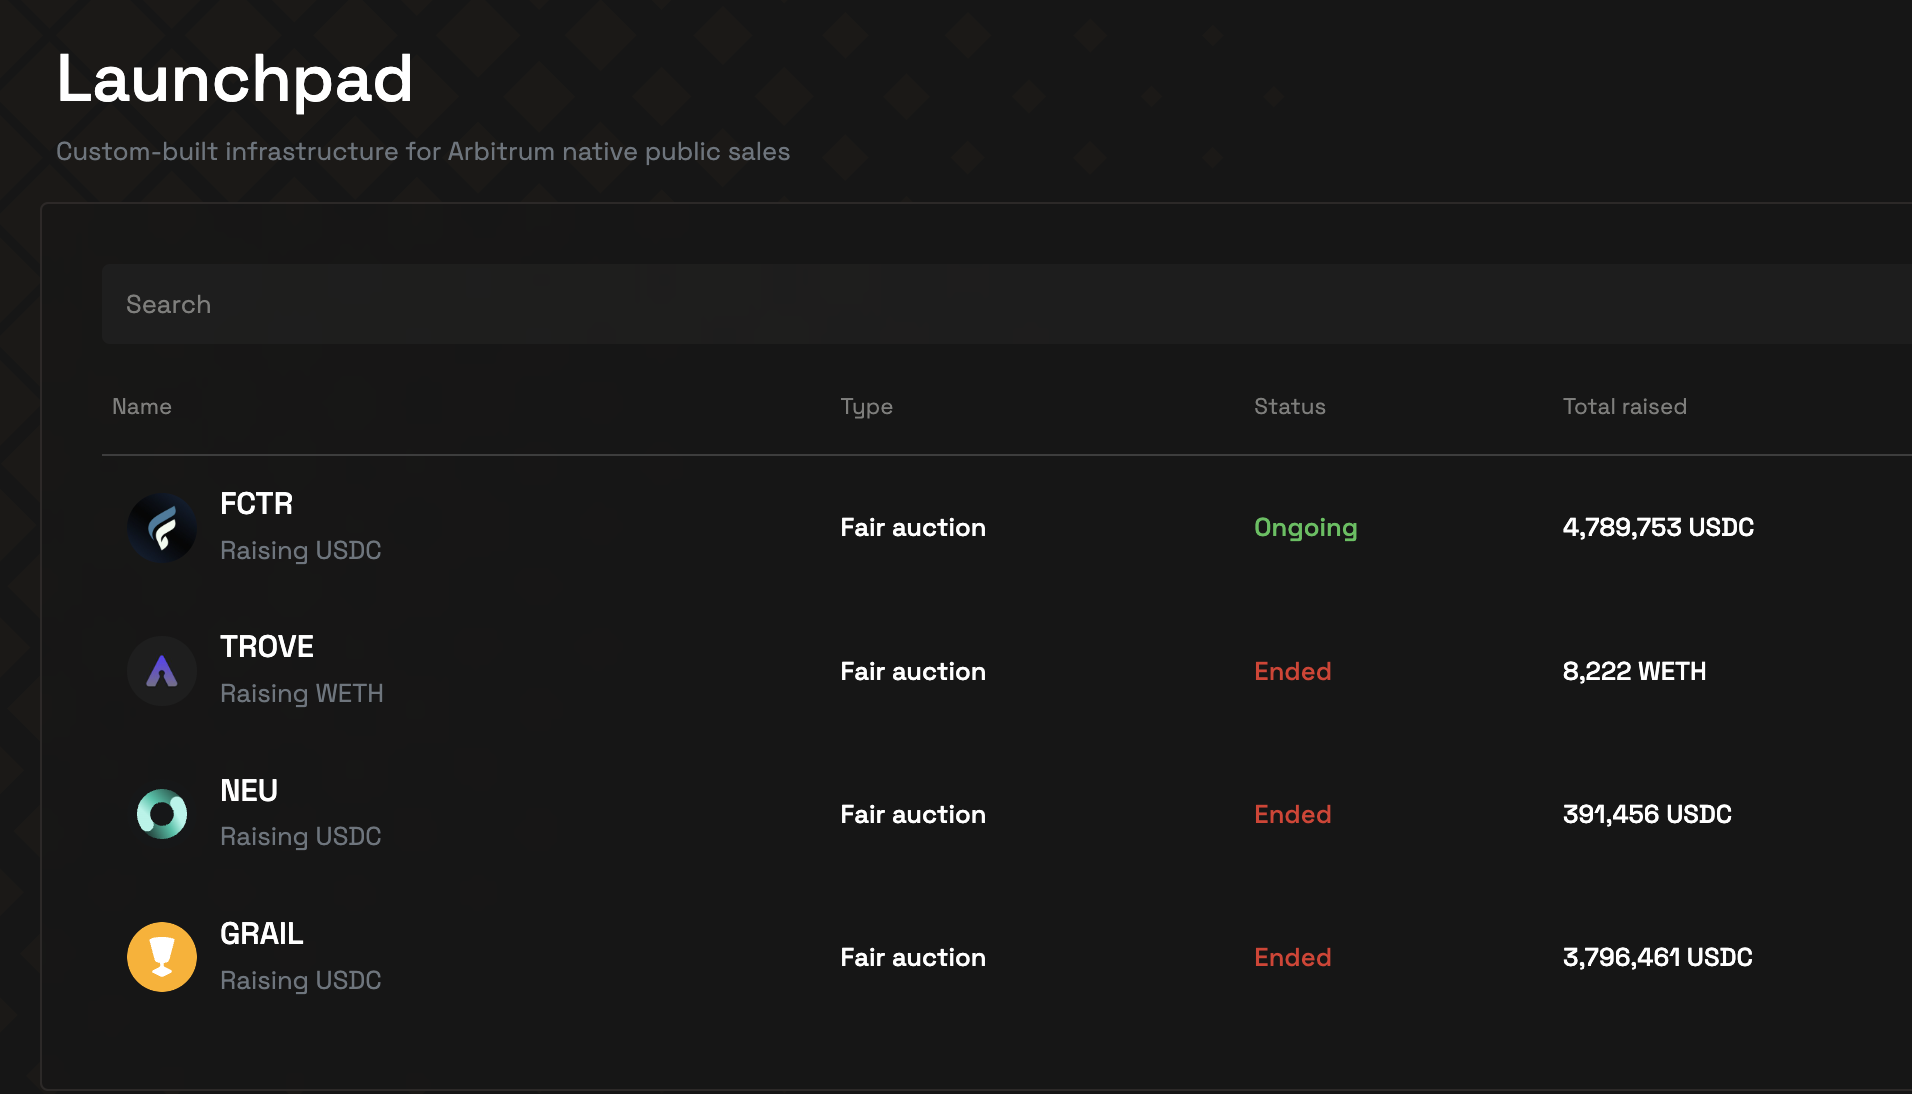
Task: Click the 391,456 USDC total raised
Action: [1647, 814]
